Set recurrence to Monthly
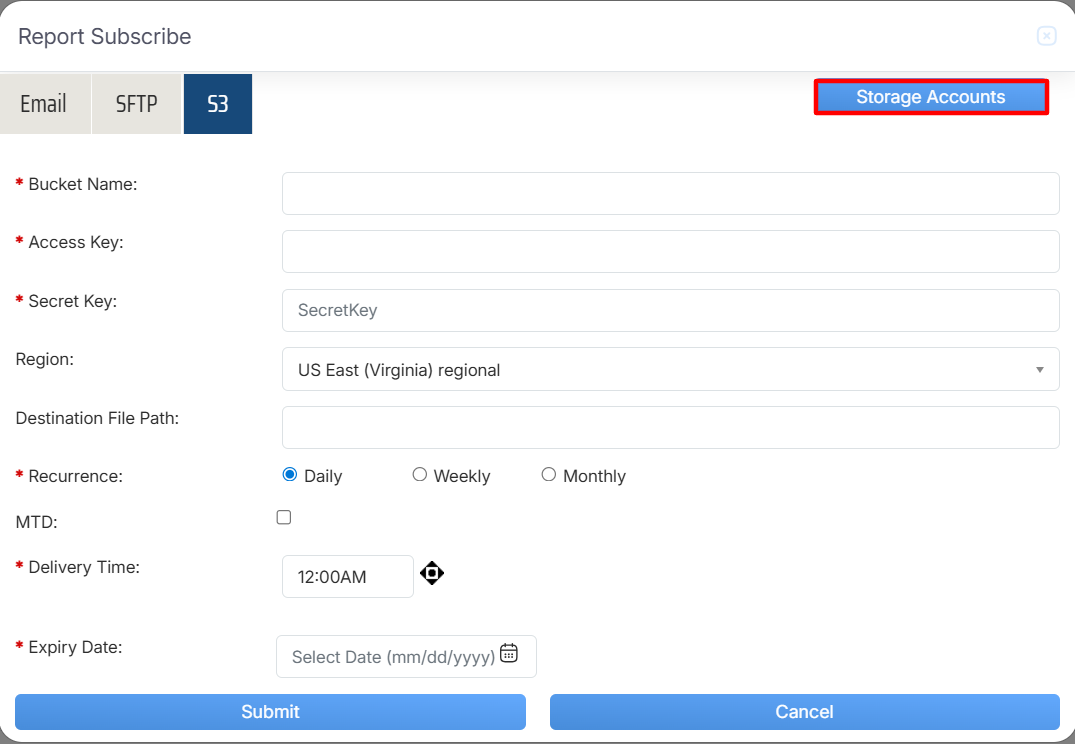 click(549, 475)
